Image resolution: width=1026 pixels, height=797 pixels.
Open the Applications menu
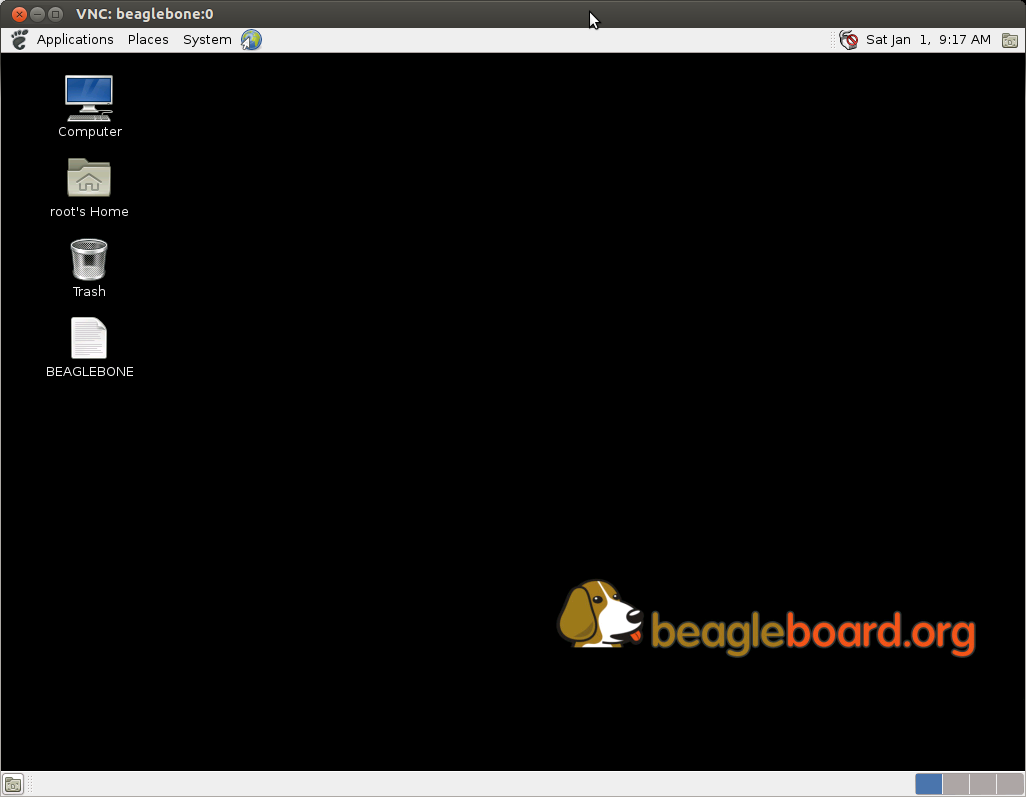point(75,40)
